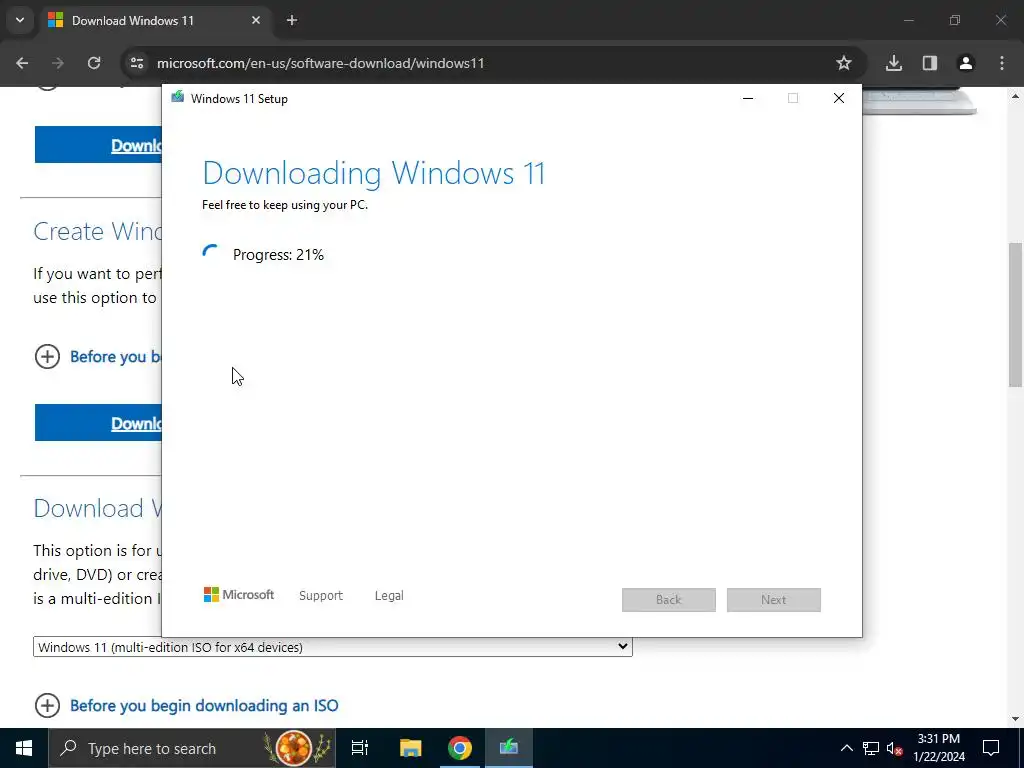
Task: Open the Support link in Setup
Action: (321, 596)
